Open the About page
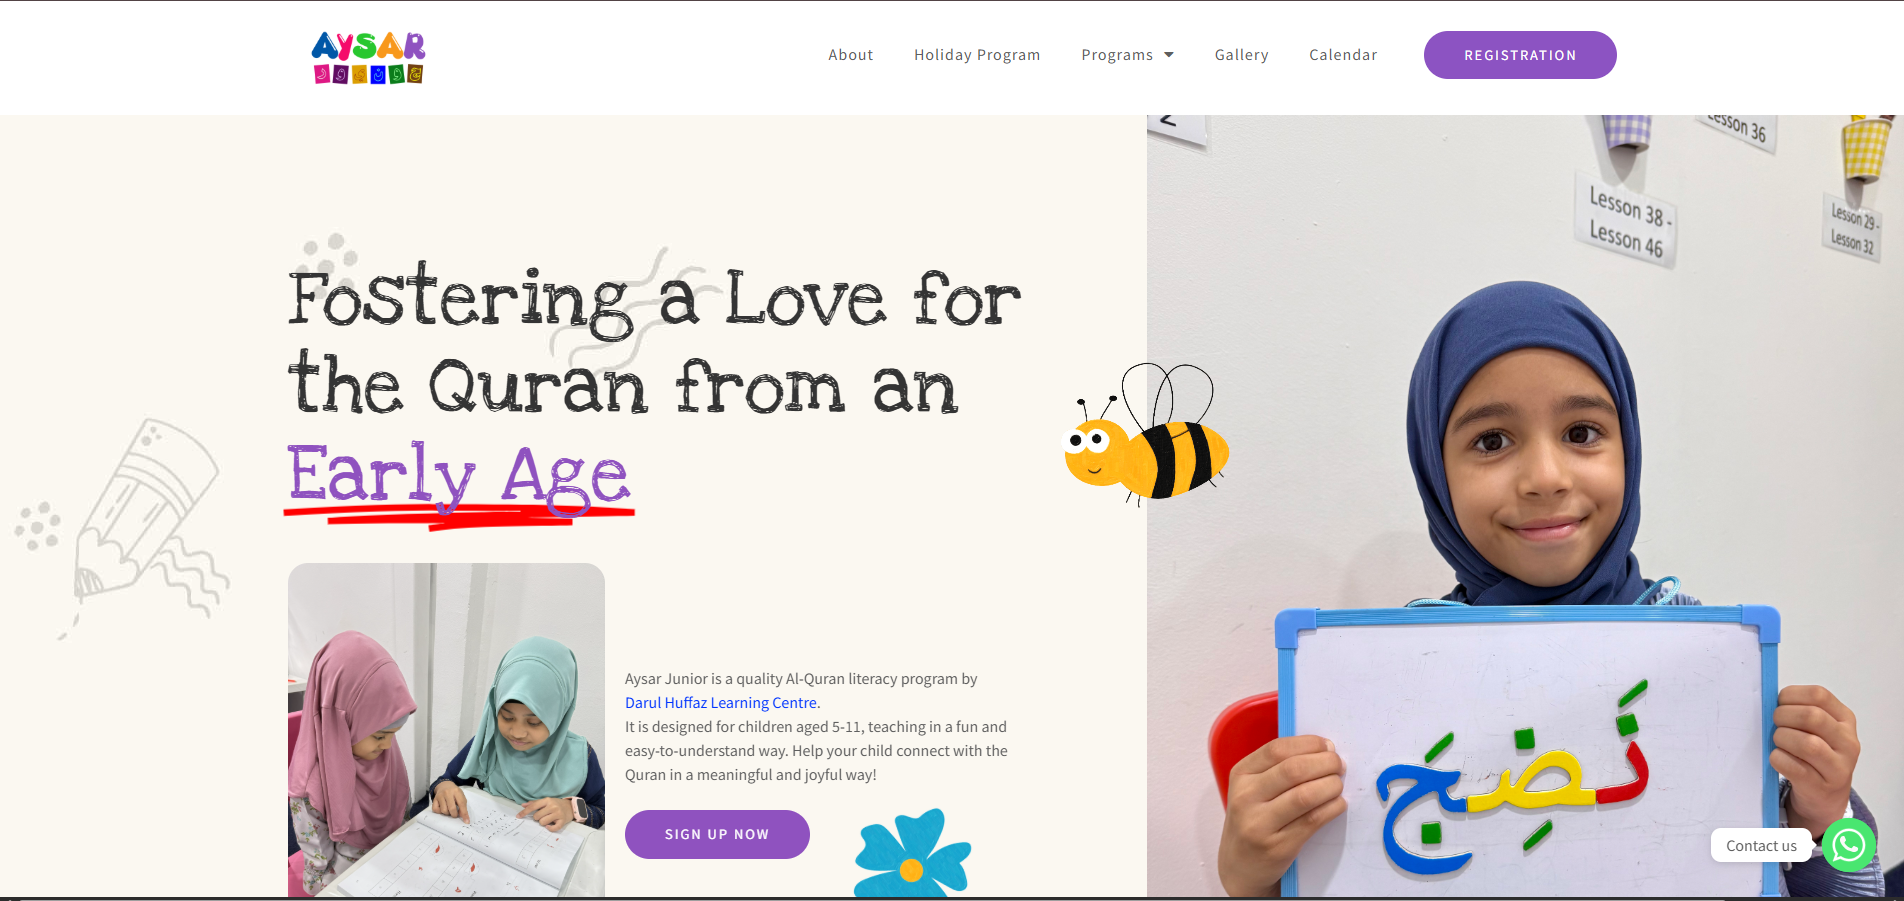The image size is (1904, 901). pos(850,55)
